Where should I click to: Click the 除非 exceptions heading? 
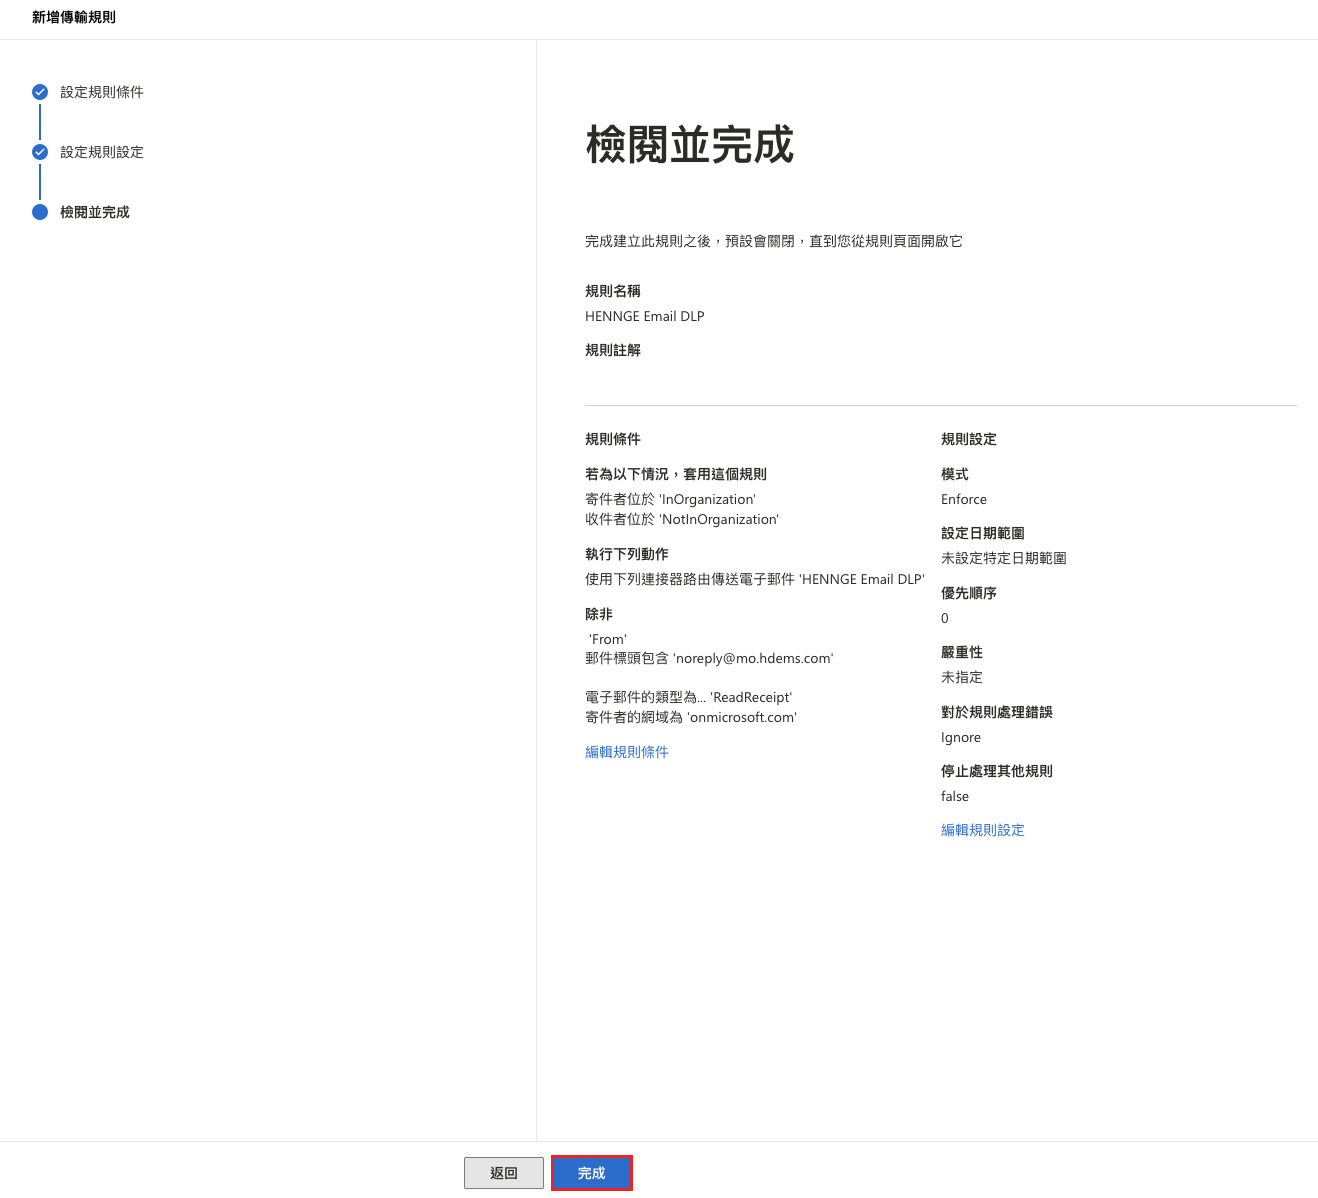[599, 614]
